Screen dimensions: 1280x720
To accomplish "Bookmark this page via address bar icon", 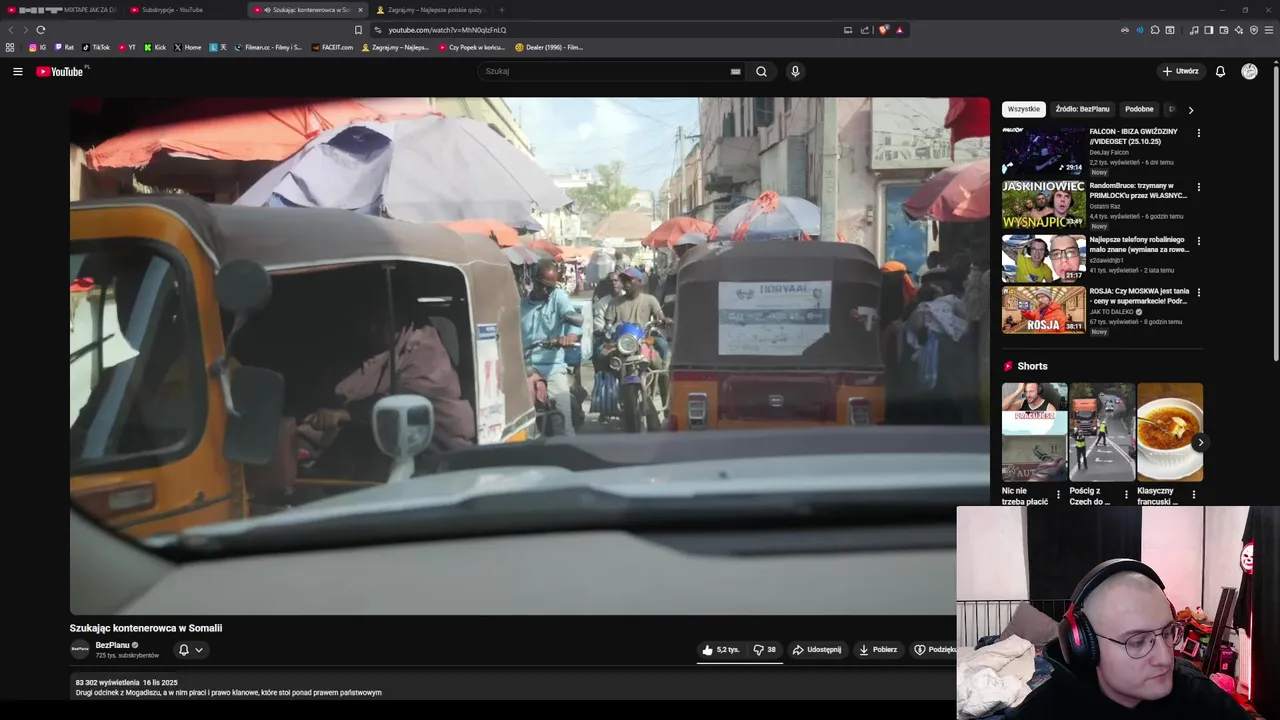I will click(359, 30).
